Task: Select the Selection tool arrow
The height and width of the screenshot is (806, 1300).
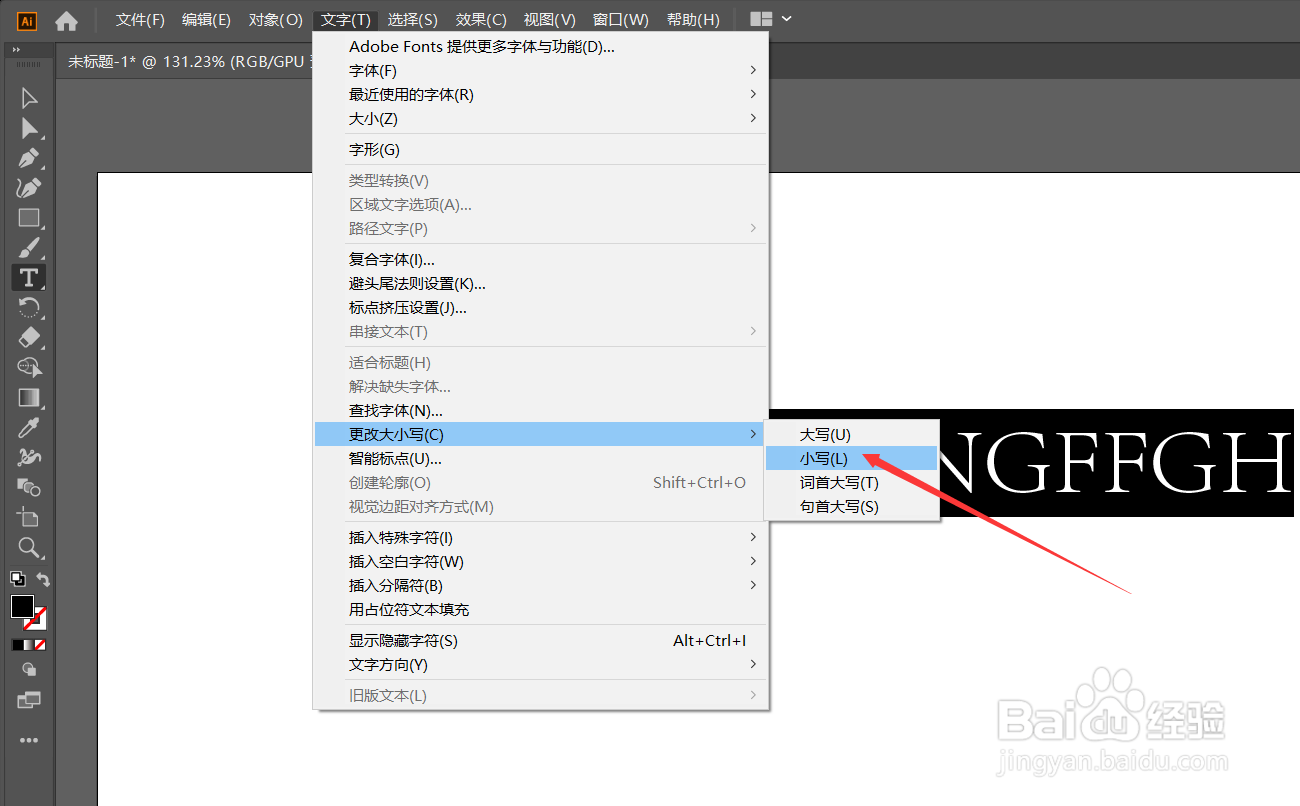Action: coord(29,98)
